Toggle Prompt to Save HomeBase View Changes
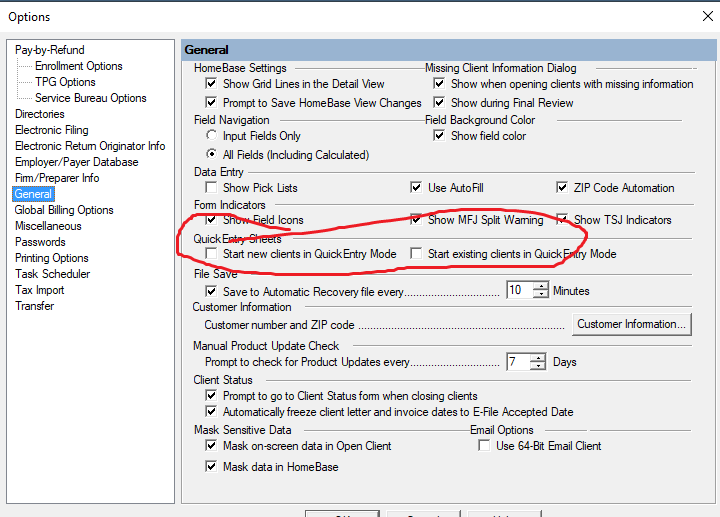The image size is (720, 517). pos(211,103)
